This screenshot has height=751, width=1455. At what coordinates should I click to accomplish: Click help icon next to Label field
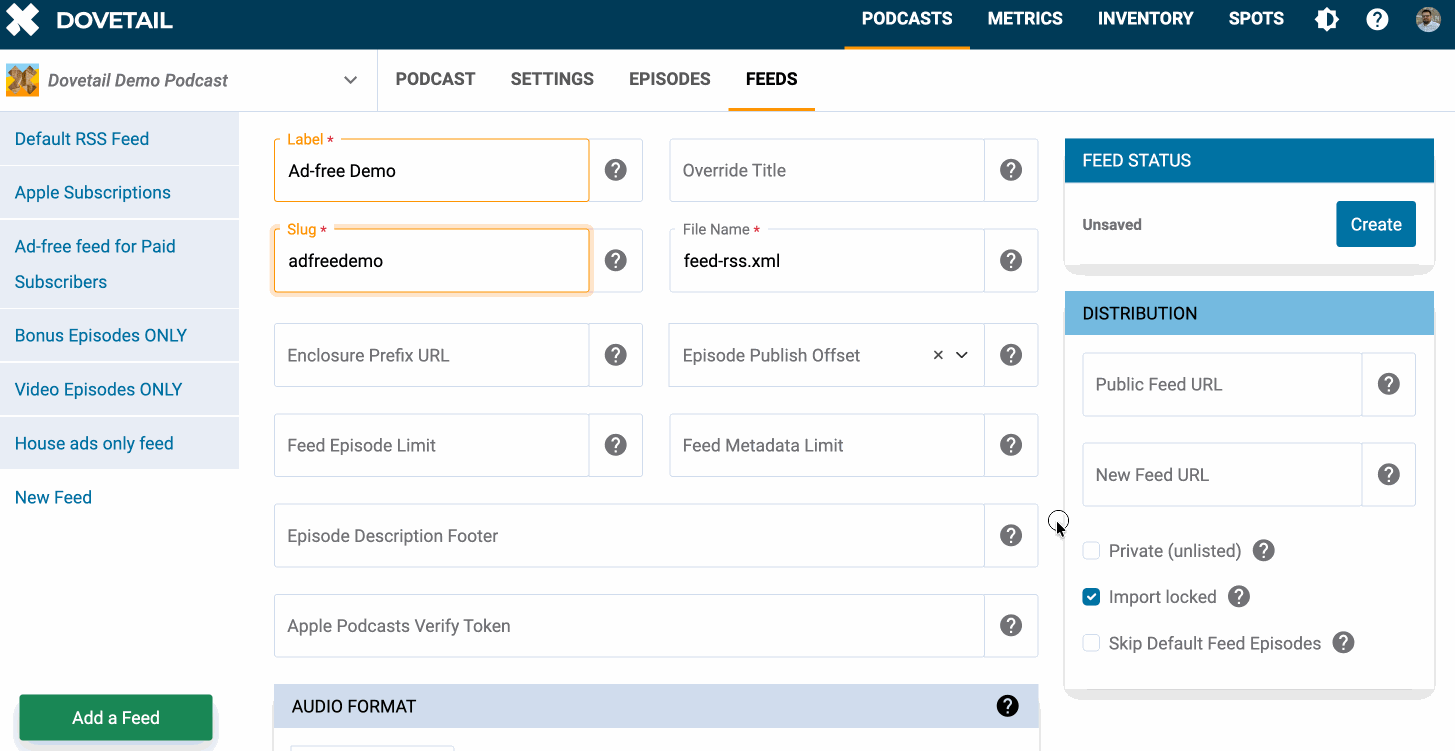pyautogui.click(x=616, y=170)
